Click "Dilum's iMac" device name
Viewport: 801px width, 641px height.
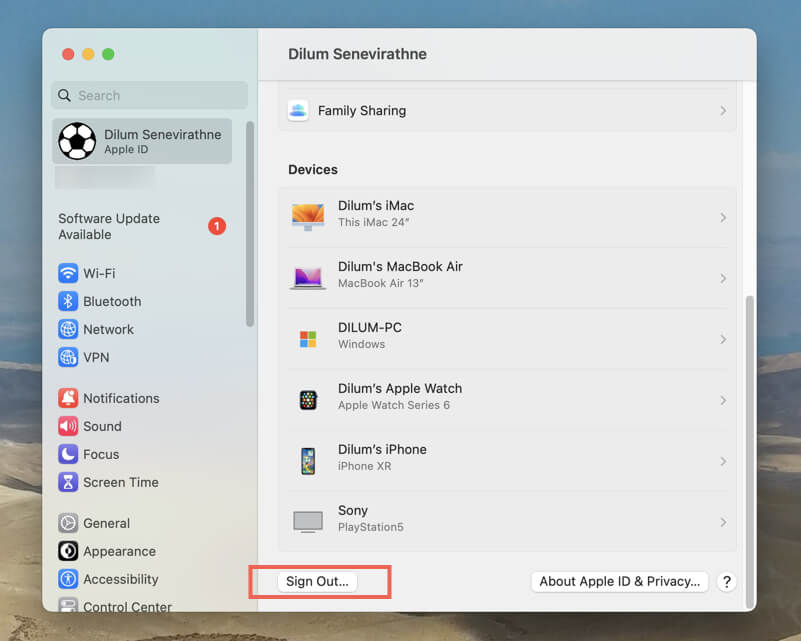[376, 205]
